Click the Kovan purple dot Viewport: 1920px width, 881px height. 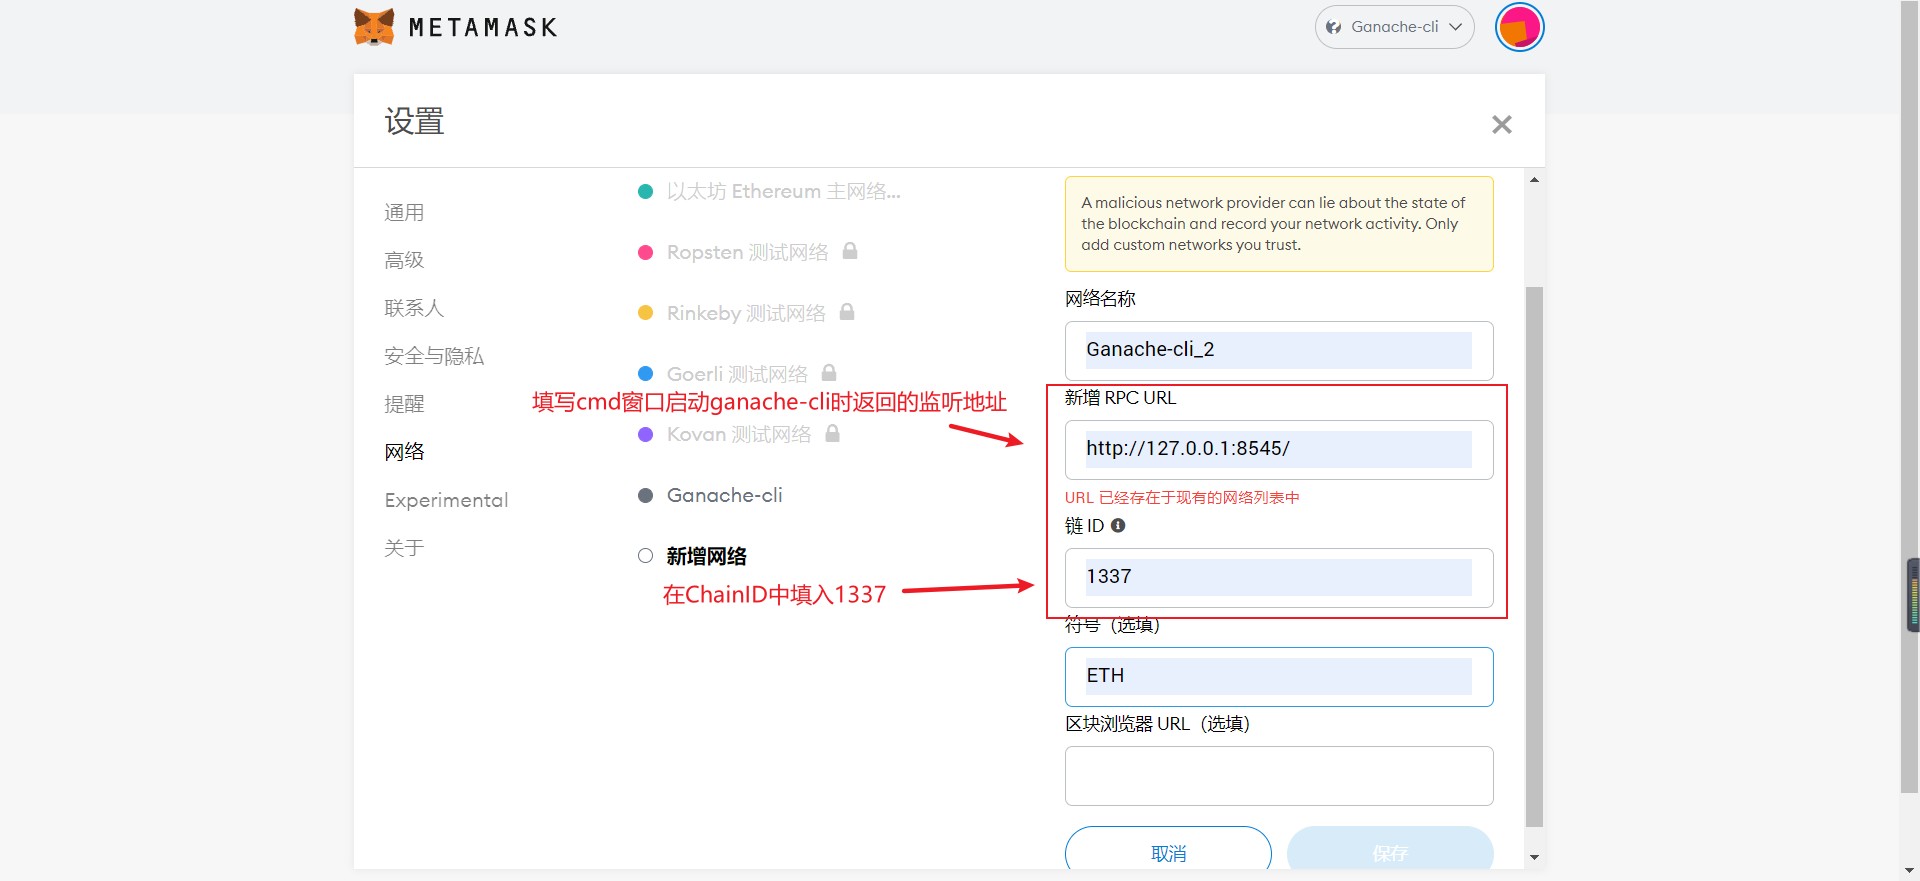[645, 434]
